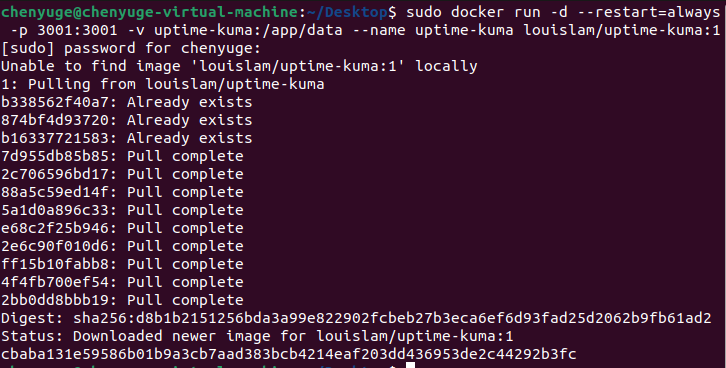Click the '-p 3001:3001' port argument
The height and width of the screenshot is (368, 726).
coord(64,30)
